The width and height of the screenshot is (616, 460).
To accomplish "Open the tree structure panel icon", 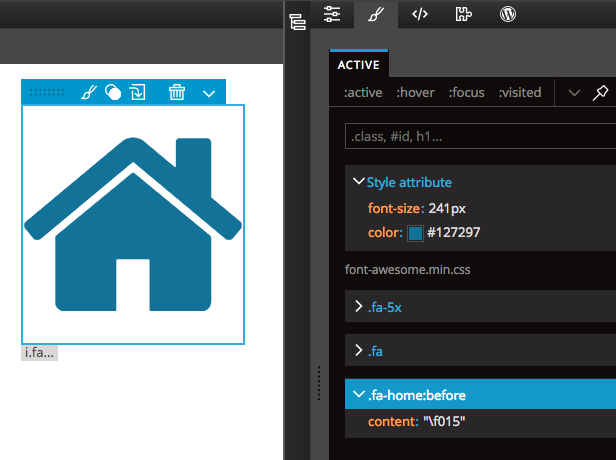I will pos(297,22).
